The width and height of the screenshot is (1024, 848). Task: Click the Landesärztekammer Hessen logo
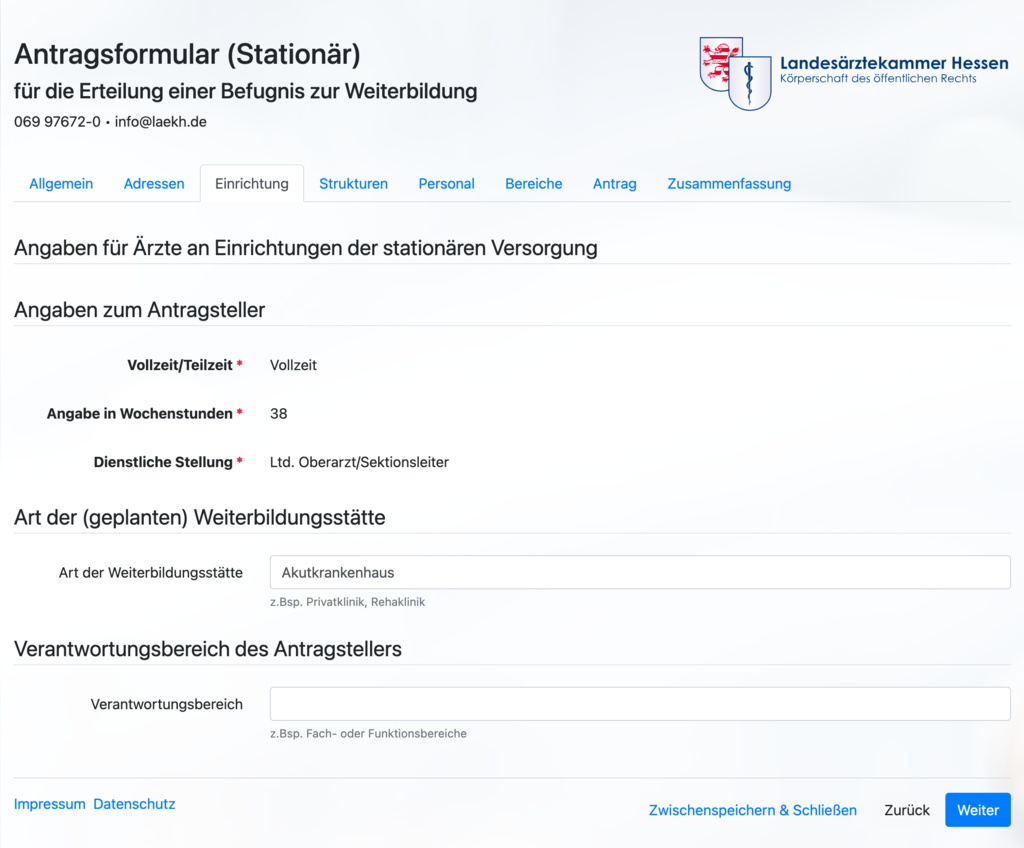click(x=854, y=73)
